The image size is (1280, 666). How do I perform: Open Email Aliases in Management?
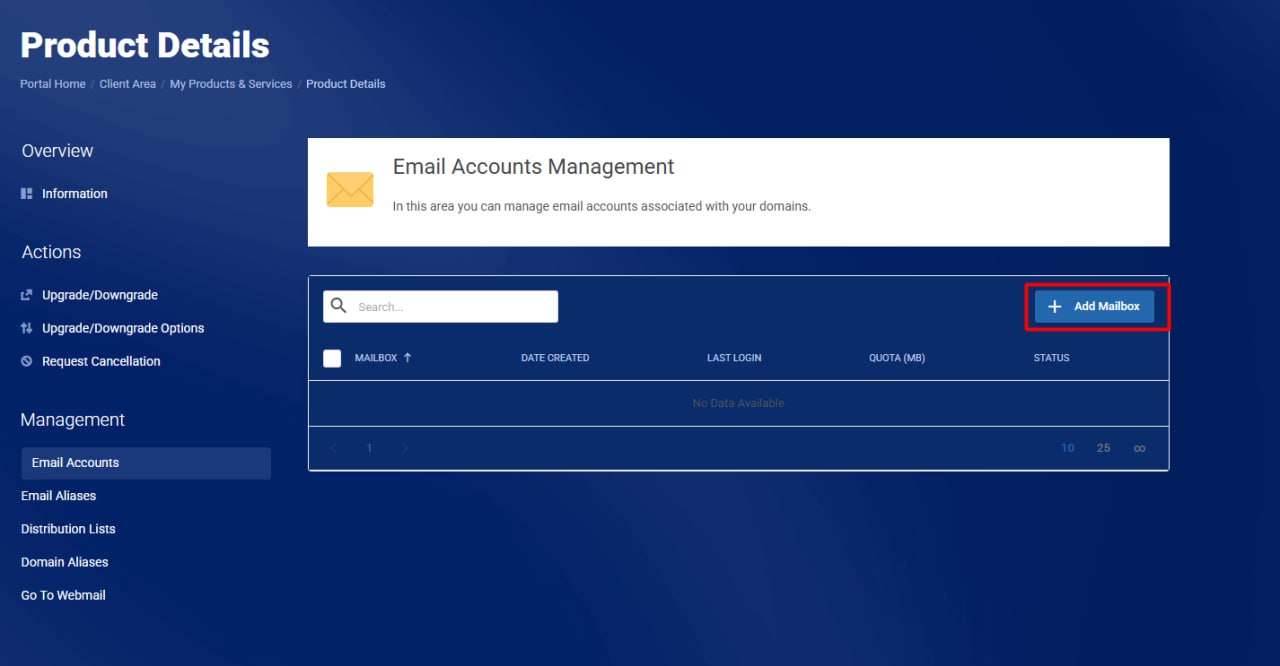tap(59, 496)
